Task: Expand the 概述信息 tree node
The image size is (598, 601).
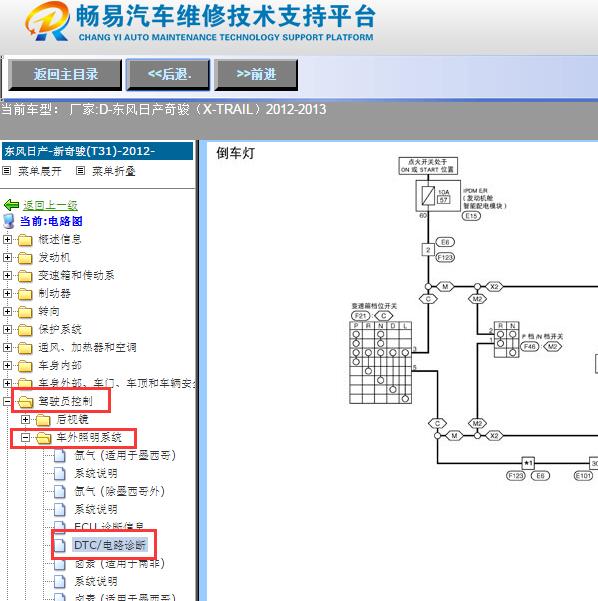Action: (7, 240)
